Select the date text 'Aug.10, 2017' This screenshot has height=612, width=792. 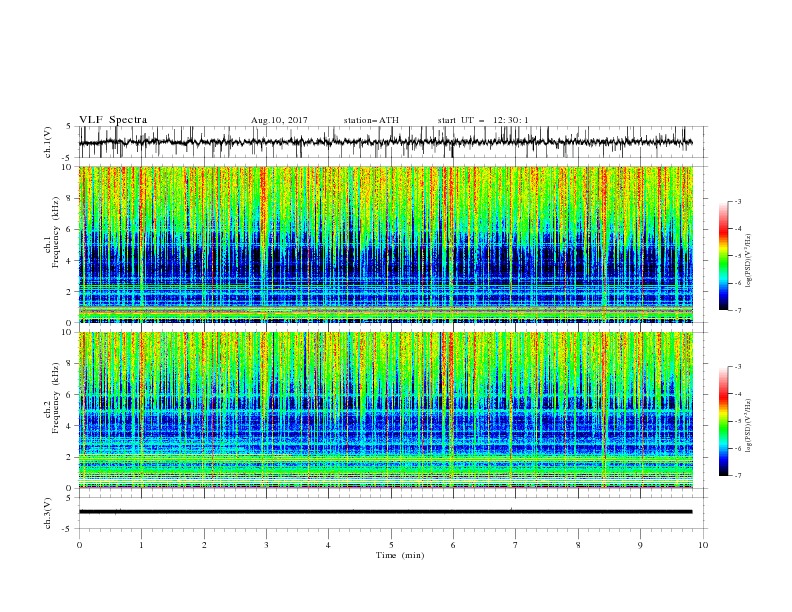[279, 120]
